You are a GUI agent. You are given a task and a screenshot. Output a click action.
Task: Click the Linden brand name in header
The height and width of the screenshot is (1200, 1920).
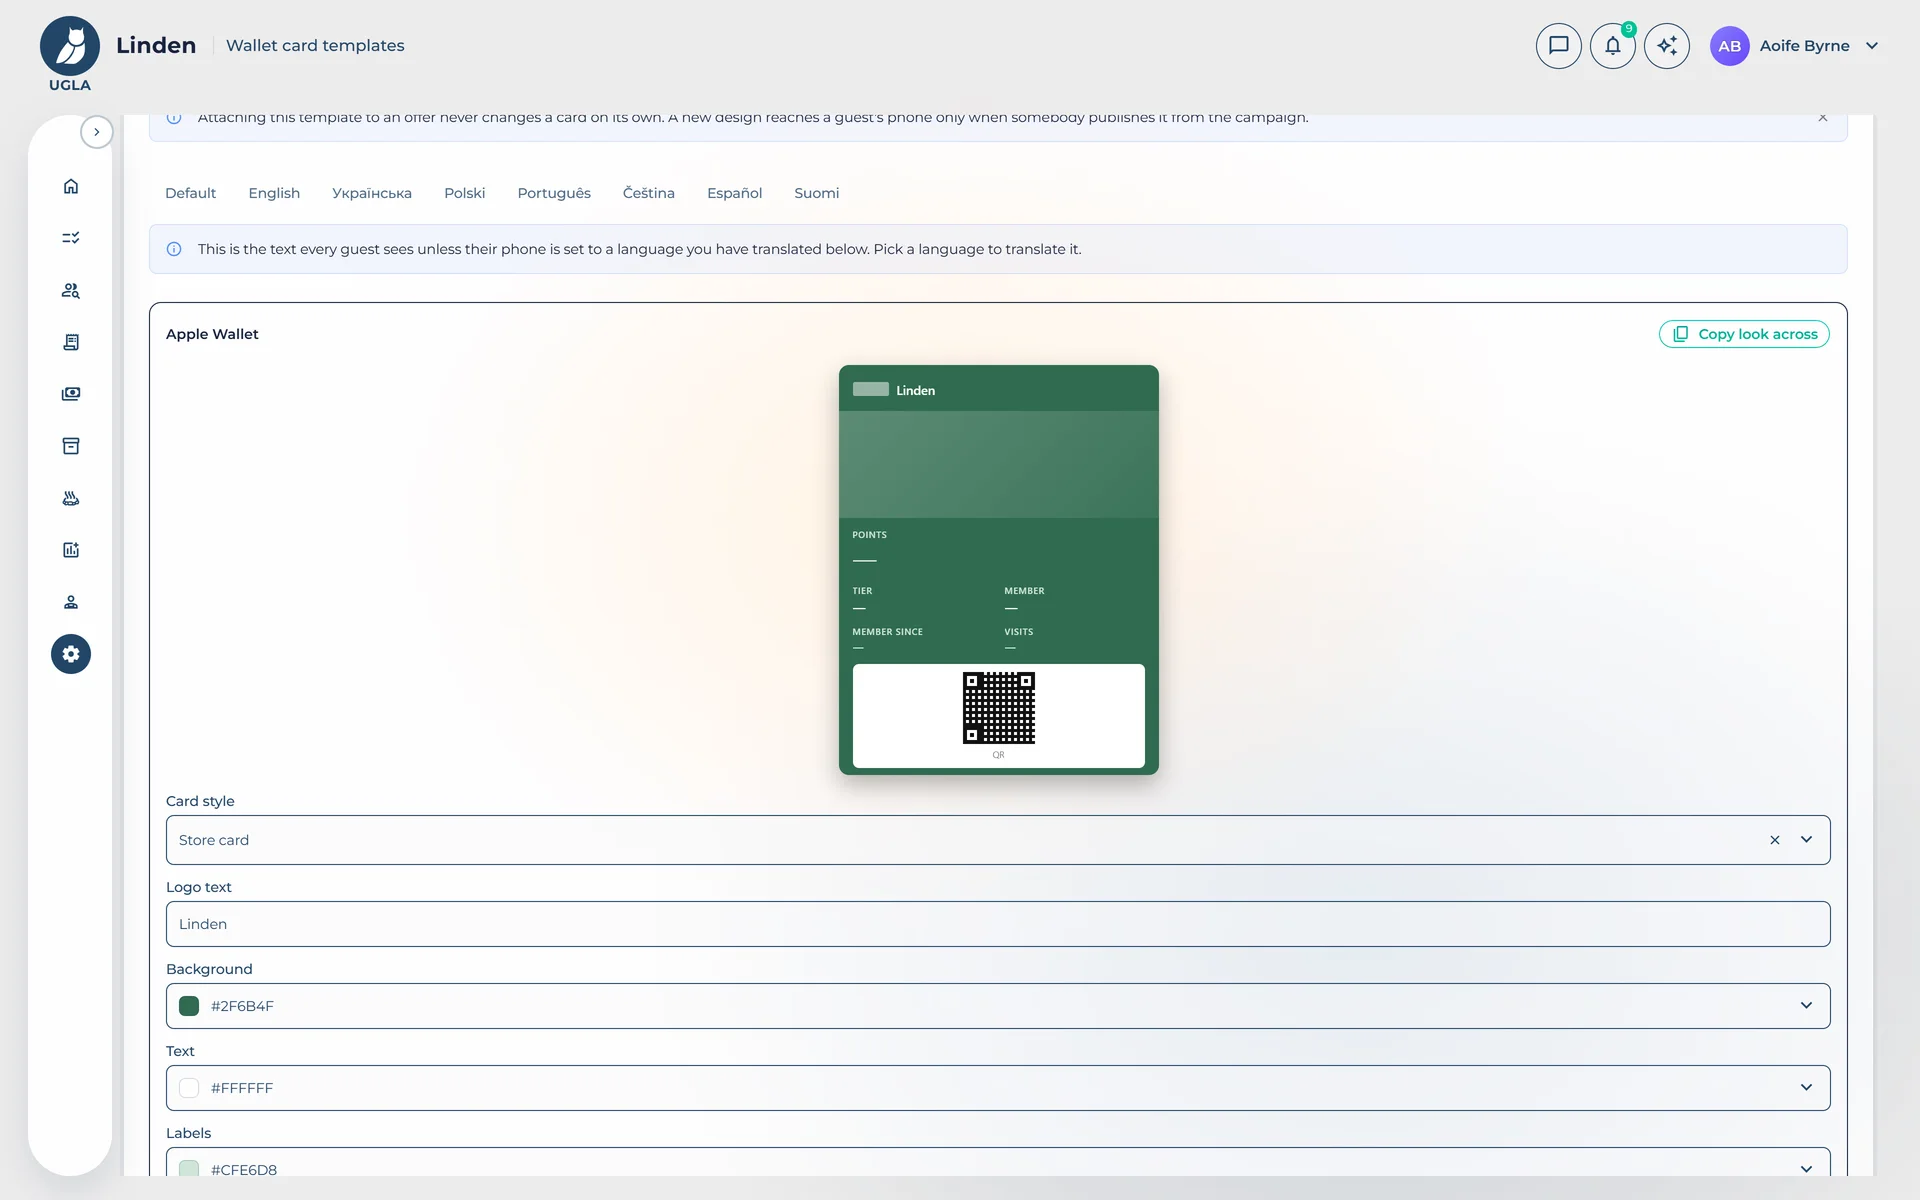(x=156, y=45)
